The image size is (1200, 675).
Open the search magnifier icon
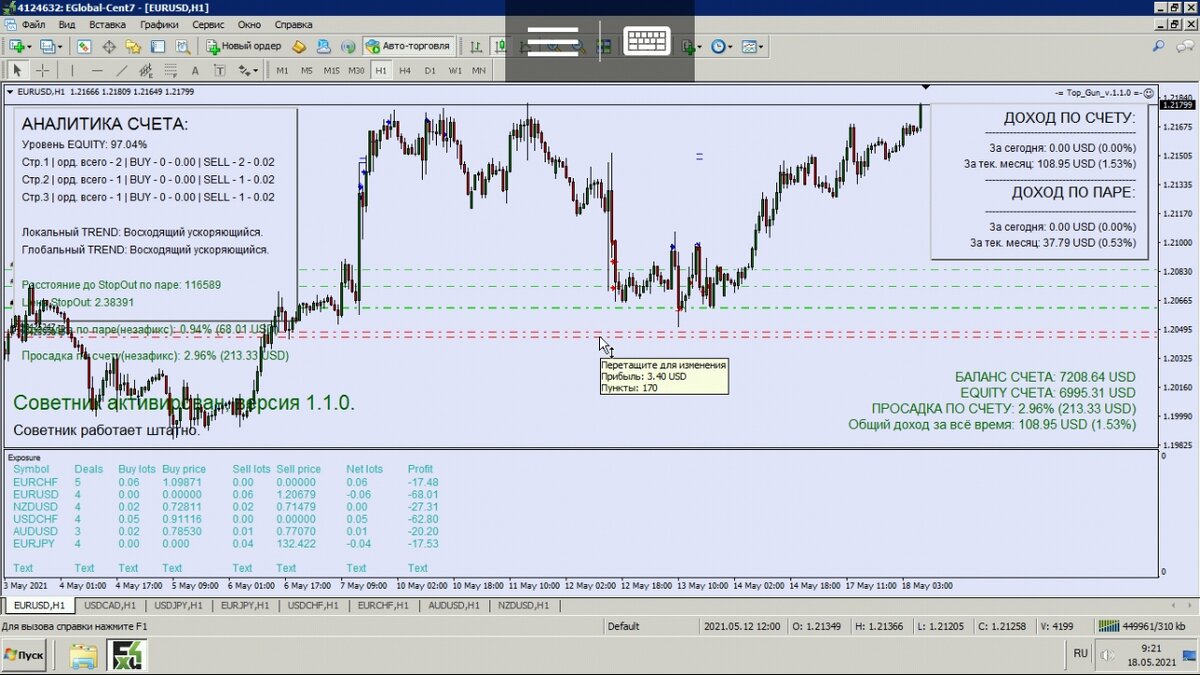(x=1158, y=46)
